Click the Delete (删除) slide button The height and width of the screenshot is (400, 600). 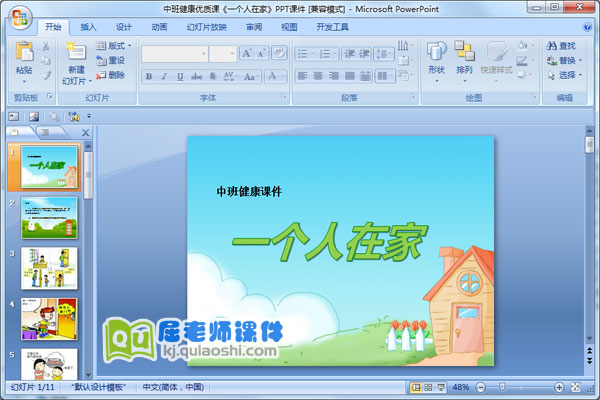(x=111, y=75)
